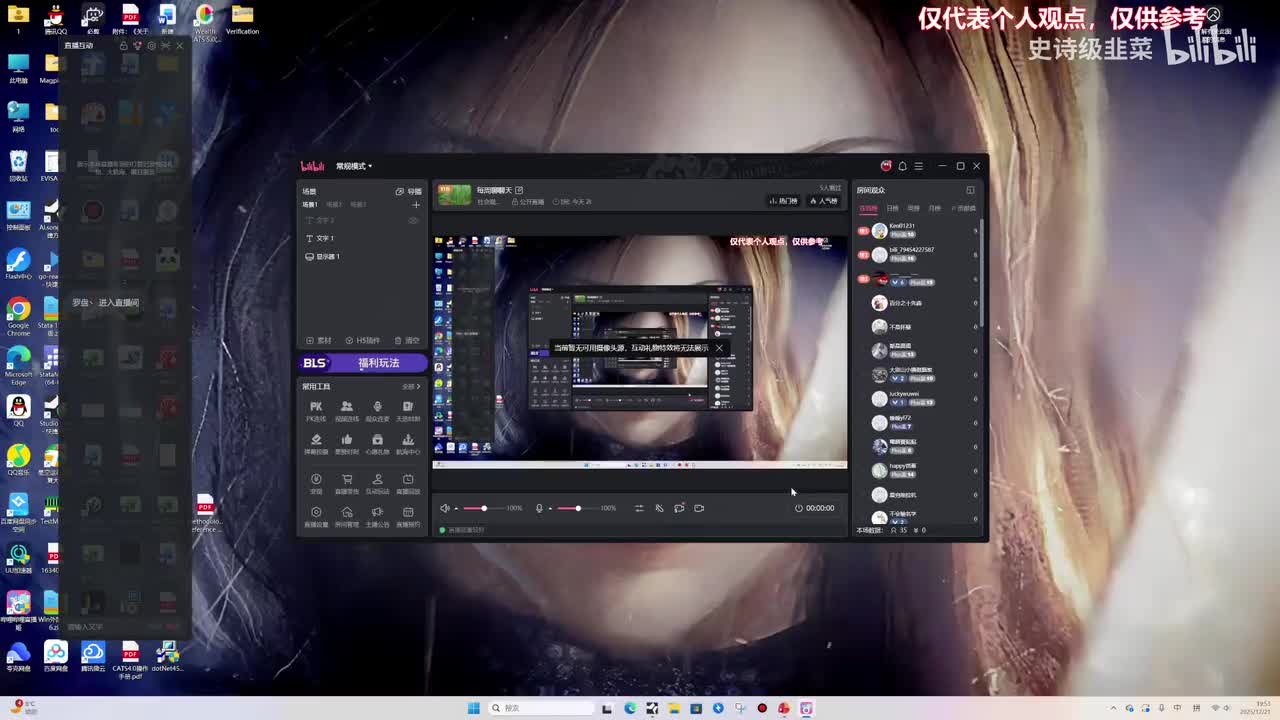Click the 热门榜 button

[783, 201]
